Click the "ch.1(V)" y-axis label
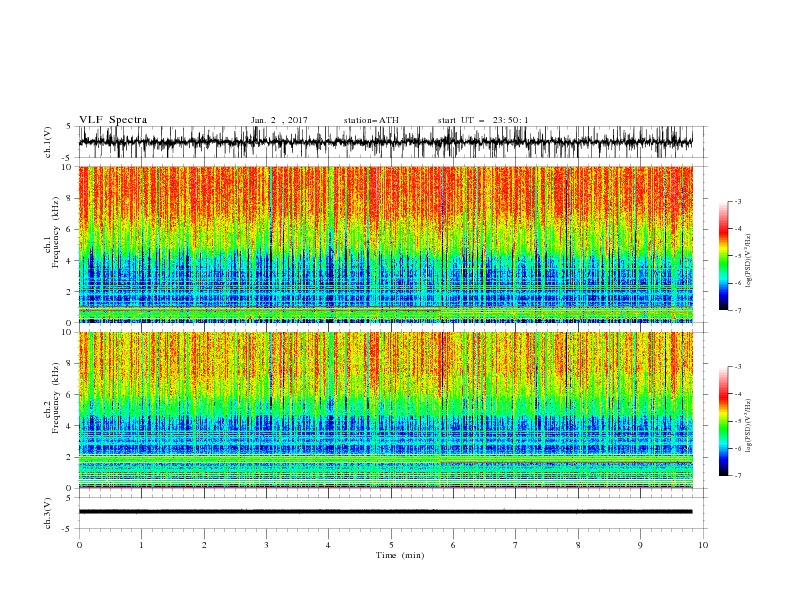Viewport: 792px width, 612px height. 48,142
